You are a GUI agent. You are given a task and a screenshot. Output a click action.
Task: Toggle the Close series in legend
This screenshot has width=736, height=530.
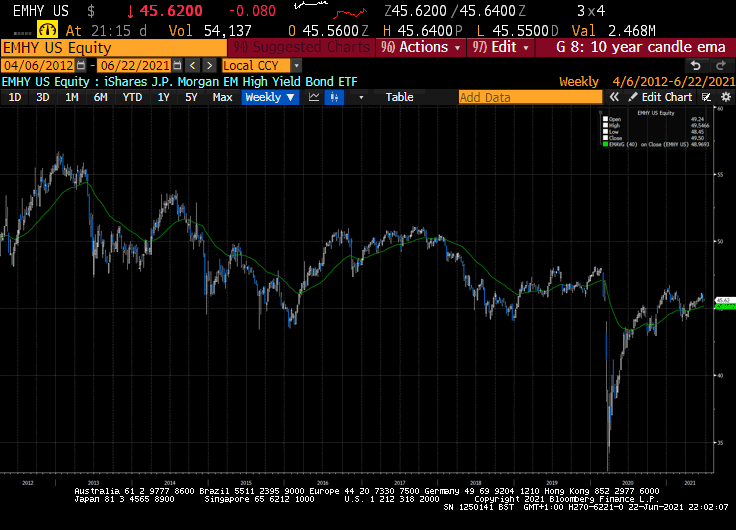606,138
